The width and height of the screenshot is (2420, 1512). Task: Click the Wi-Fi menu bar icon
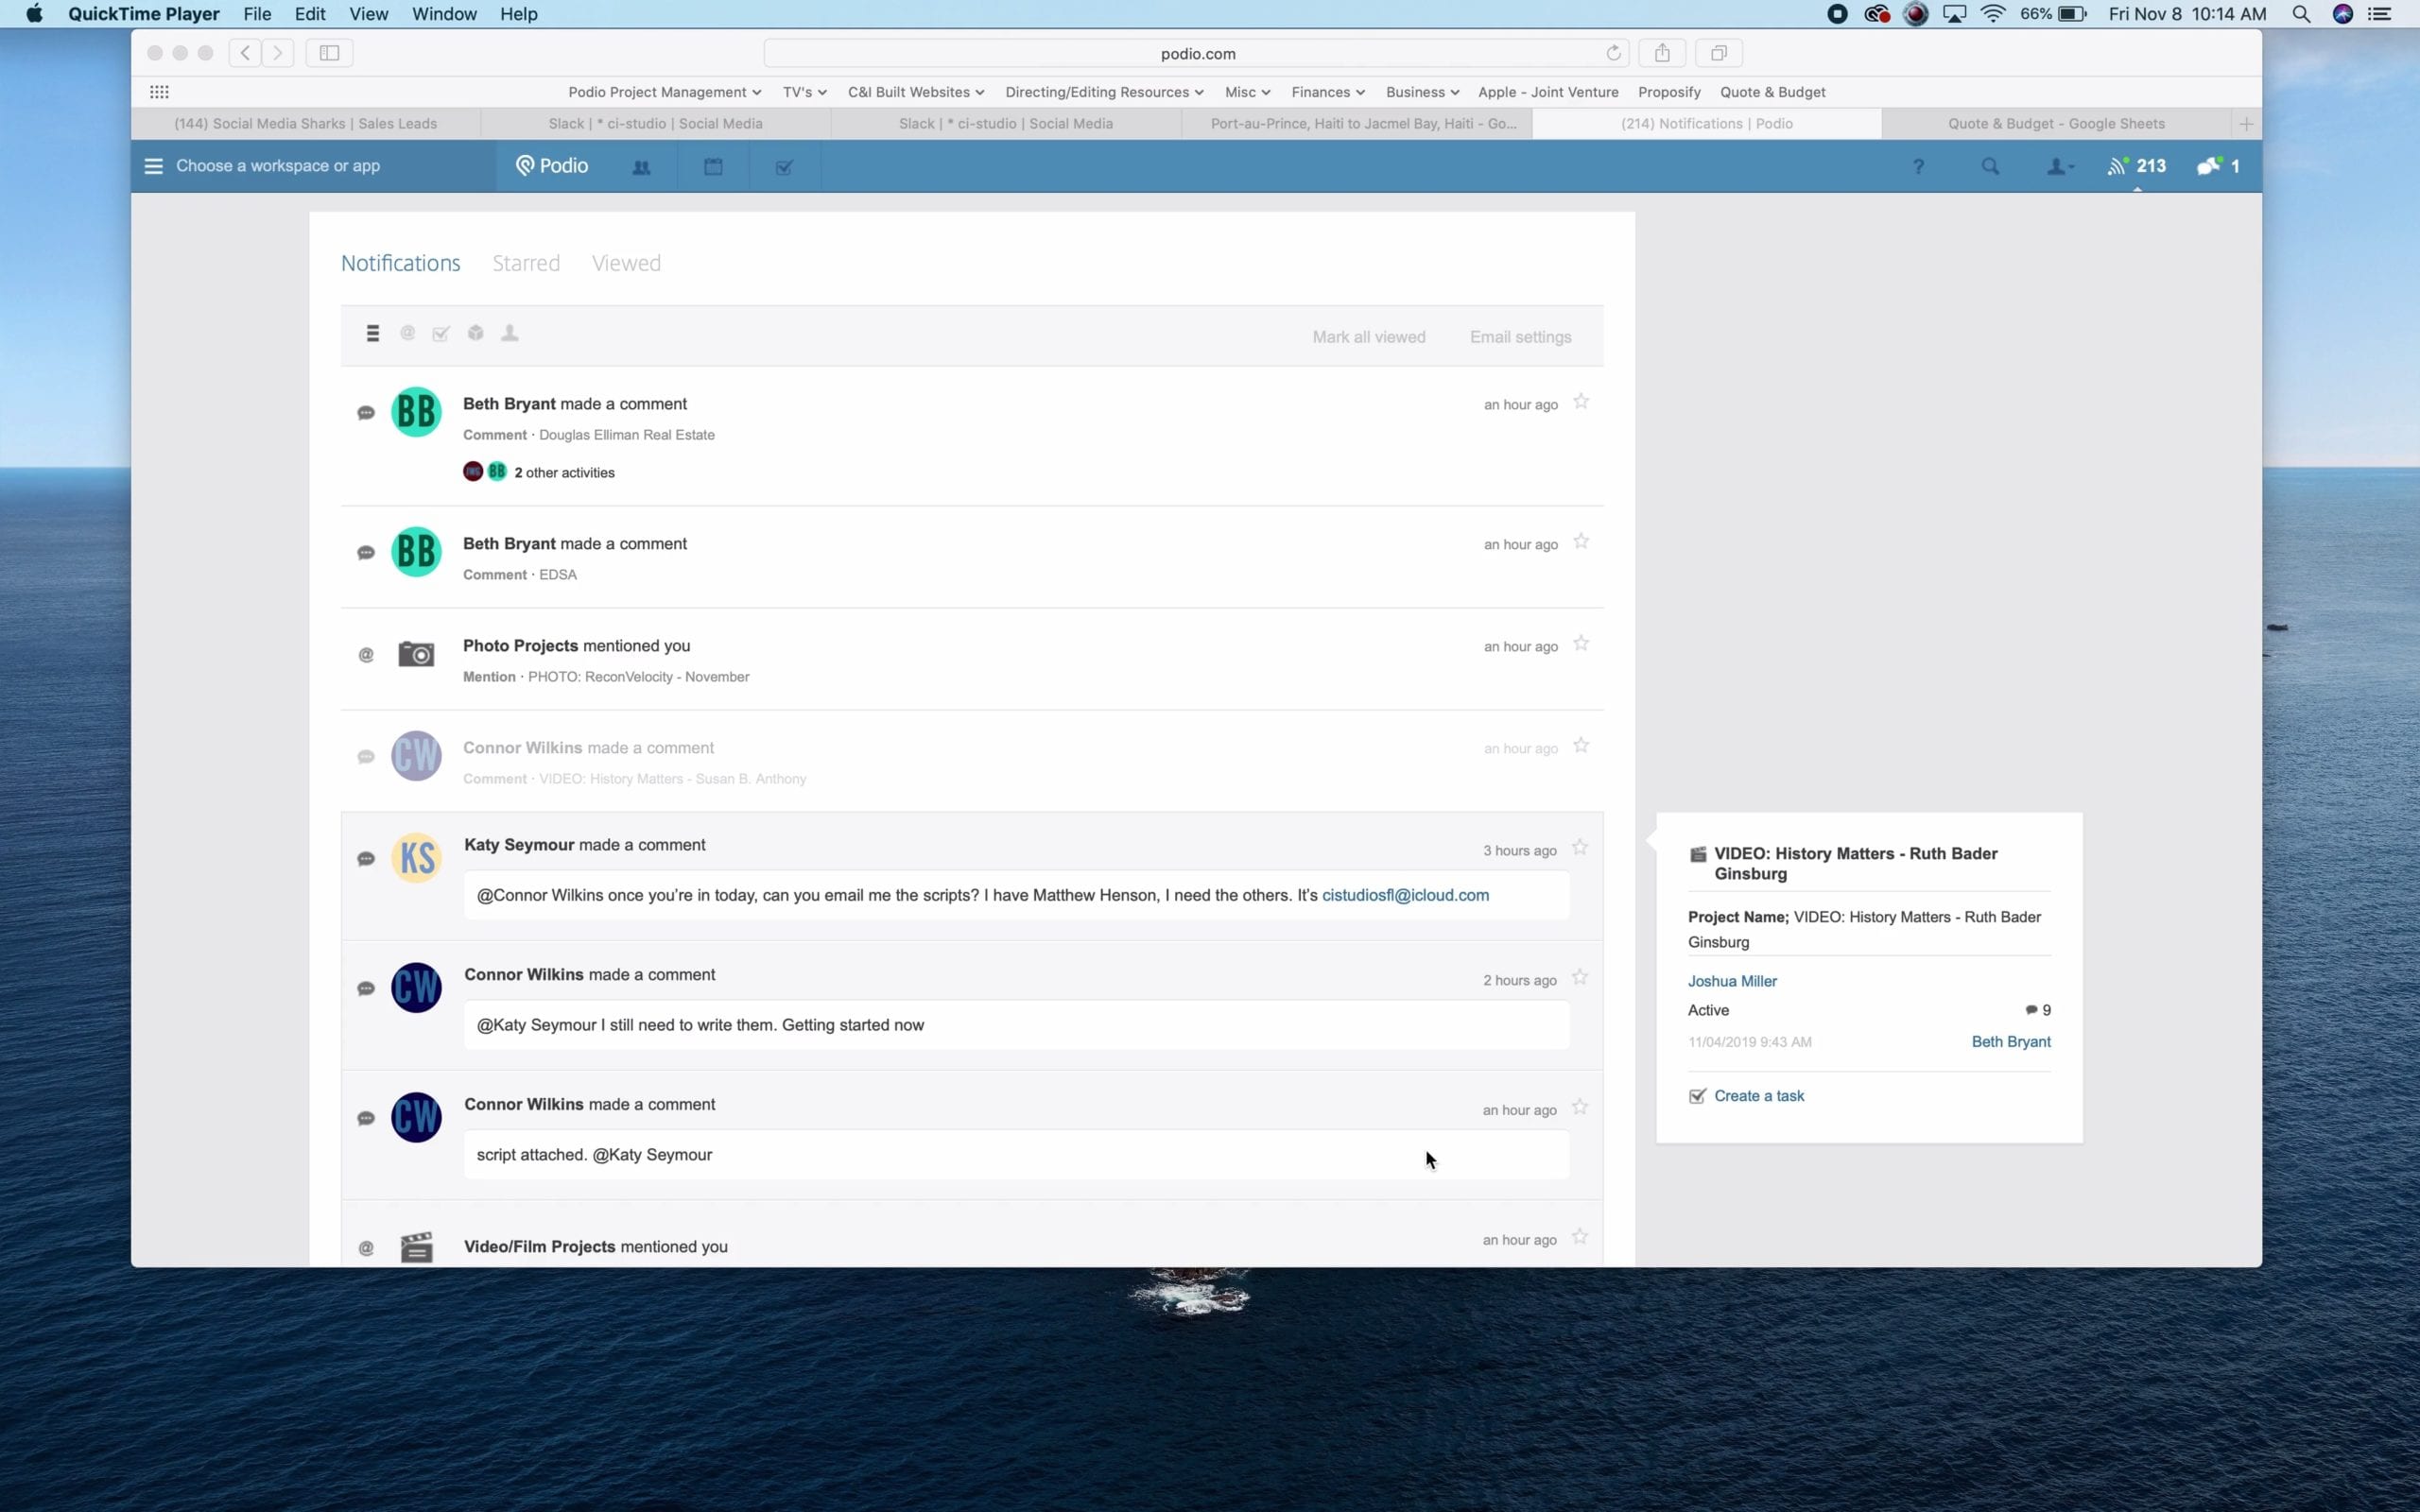click(x=1993, y=14)
